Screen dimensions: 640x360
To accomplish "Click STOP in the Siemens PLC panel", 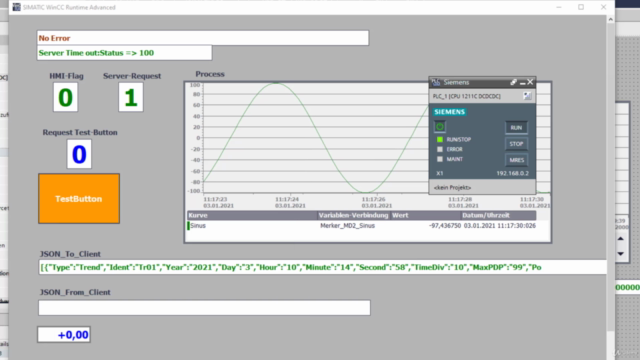I will click(516, 144).
